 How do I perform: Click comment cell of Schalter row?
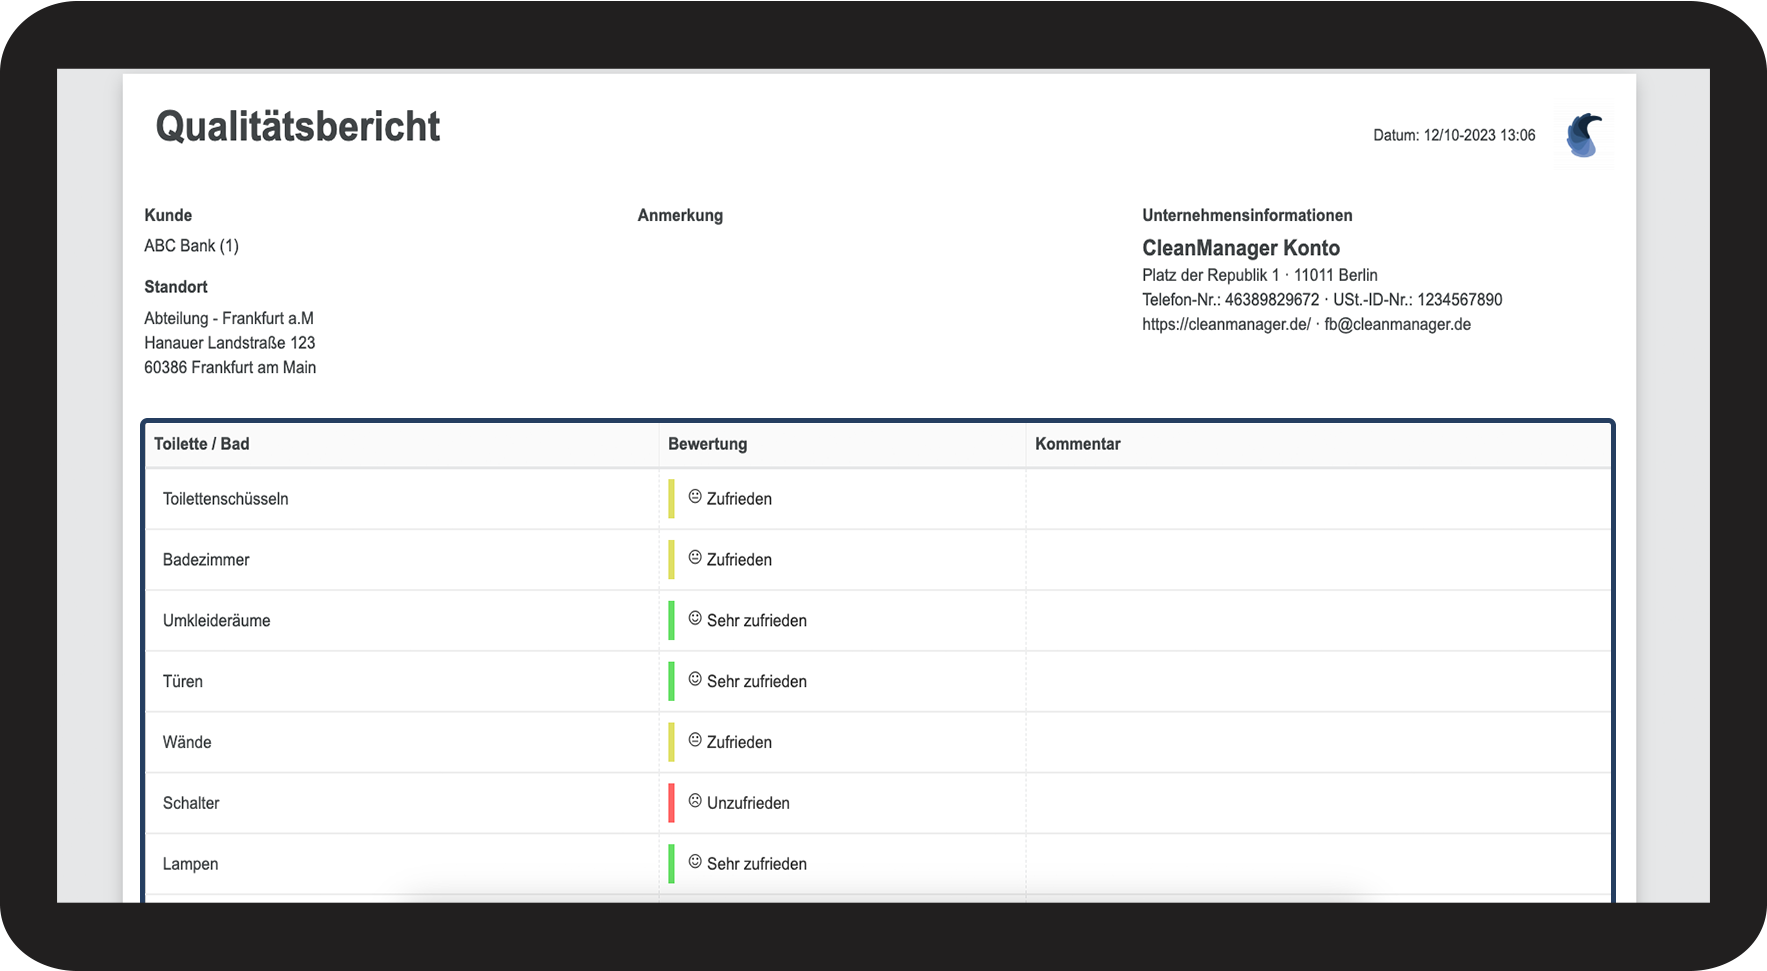point(1318,803)
